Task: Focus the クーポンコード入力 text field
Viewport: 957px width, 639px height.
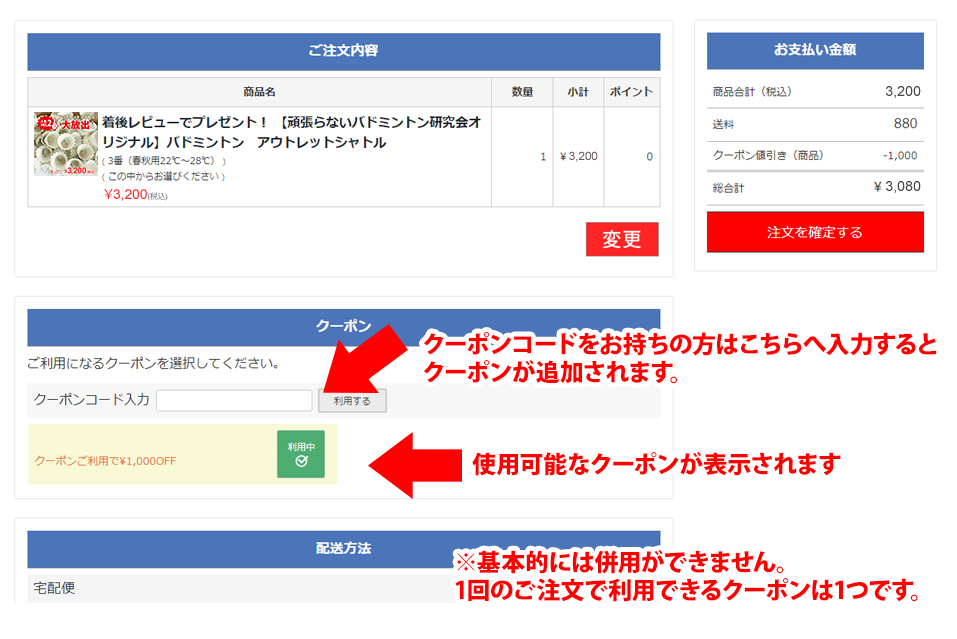Action: tap(234, 400)
